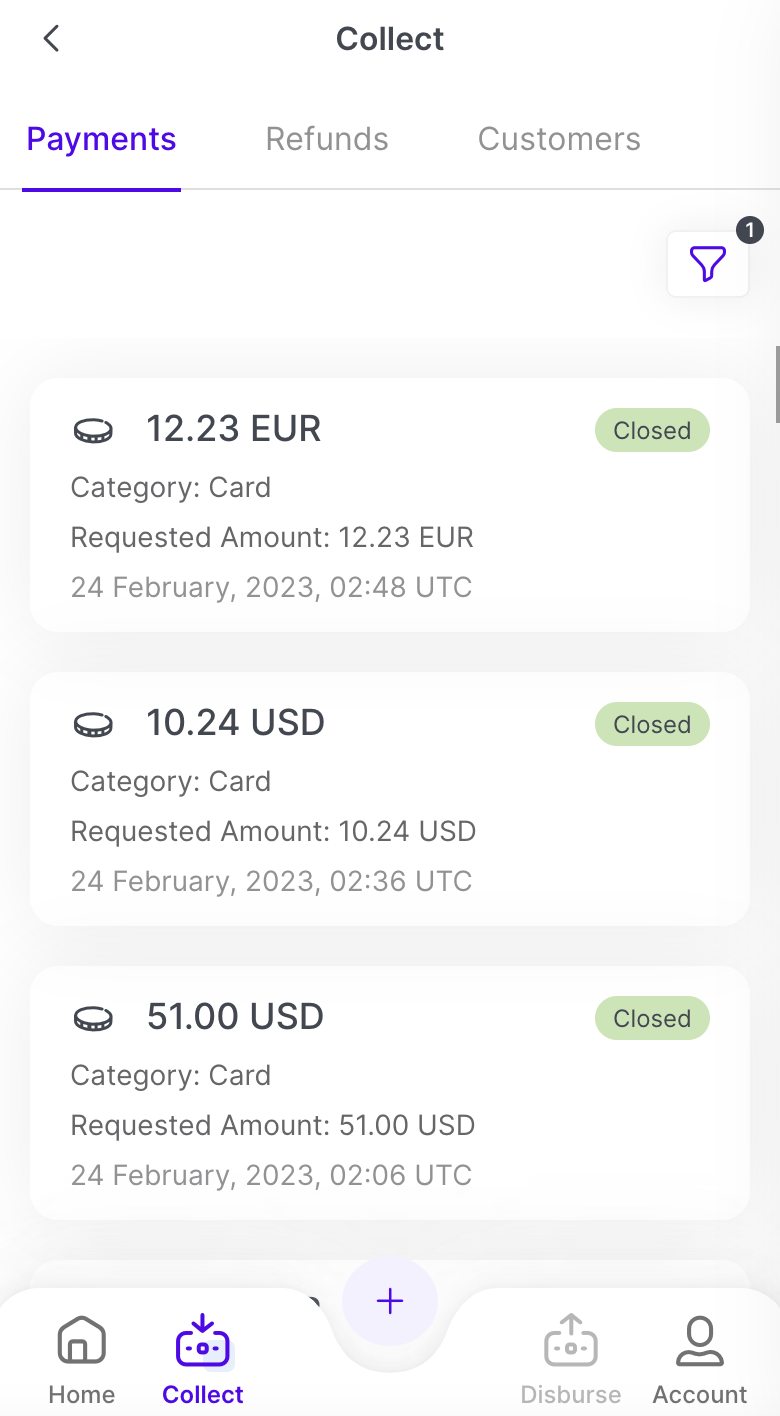Click the Closed badge on 10.24 USD payment
This screenshot has width=780, height=1416.
coord(652,725)
